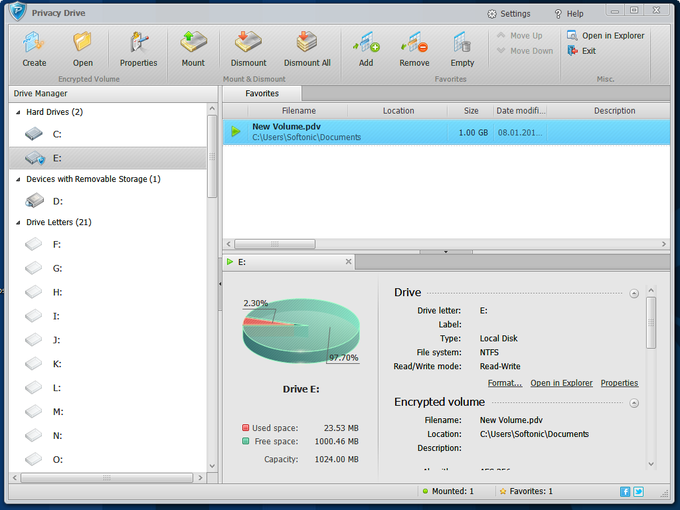Collapse the Encrypted volume section
Viewport: 680px width, 510px height.
[x=634, y=403]
